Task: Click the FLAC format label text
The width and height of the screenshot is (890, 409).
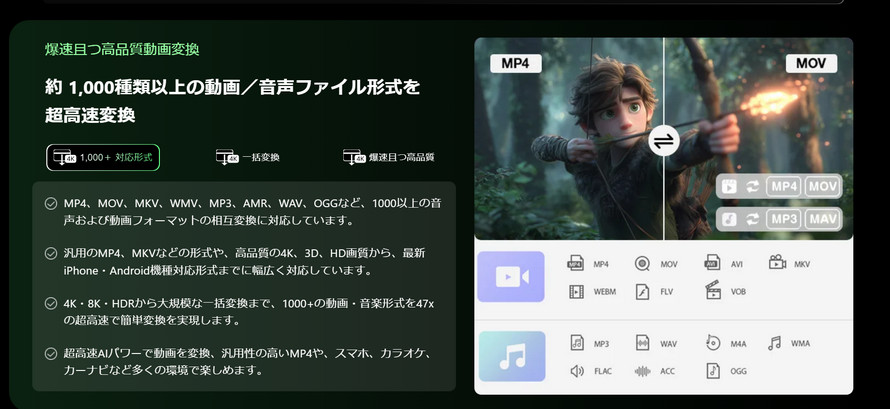Action: (603, 372)
